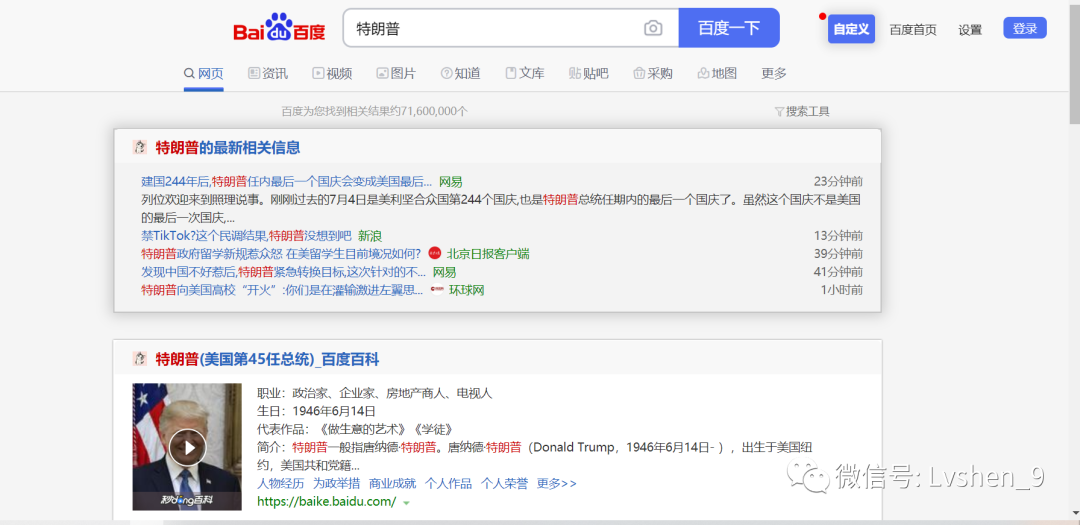Click 更多>> sections link
Image resolution: width=1080 pixels, height=525 pixels.
pyautogui.click(x=557, y=484)
